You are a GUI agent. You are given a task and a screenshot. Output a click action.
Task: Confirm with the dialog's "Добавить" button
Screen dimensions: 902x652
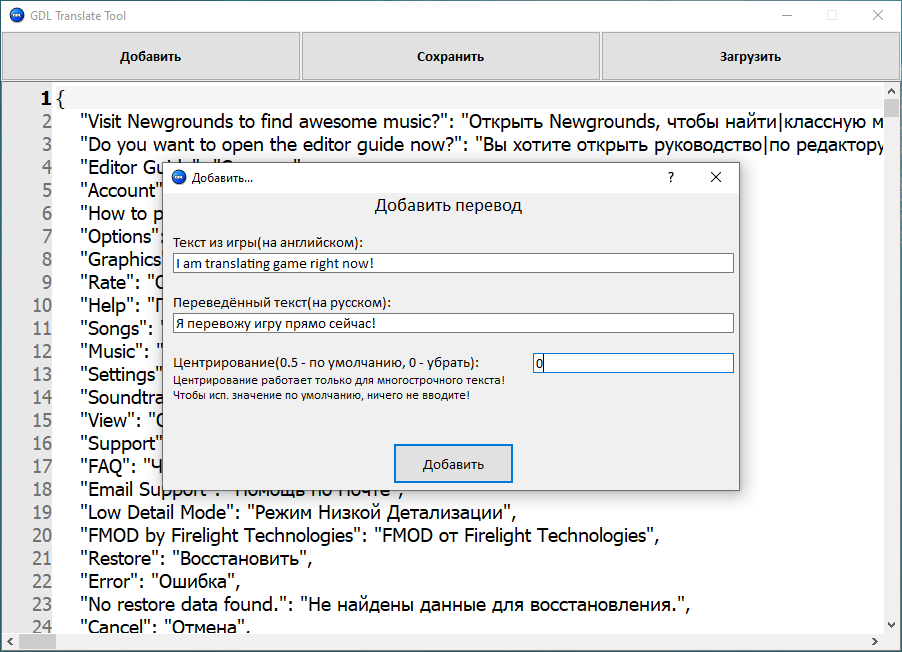[x=453, y=464]
